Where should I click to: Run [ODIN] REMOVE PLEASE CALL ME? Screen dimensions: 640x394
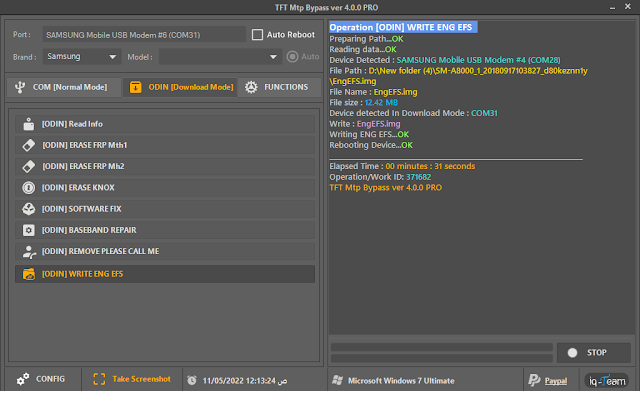click(x=165, y=252)
